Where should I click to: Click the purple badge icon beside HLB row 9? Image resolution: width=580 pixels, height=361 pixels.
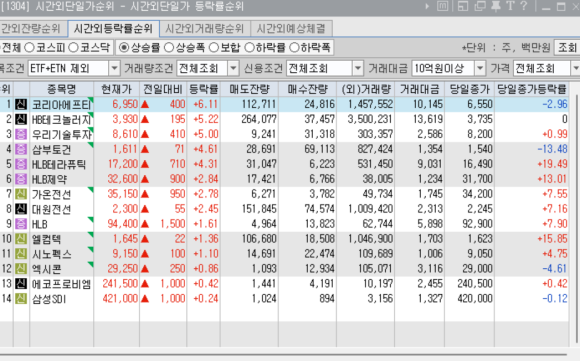21,224
